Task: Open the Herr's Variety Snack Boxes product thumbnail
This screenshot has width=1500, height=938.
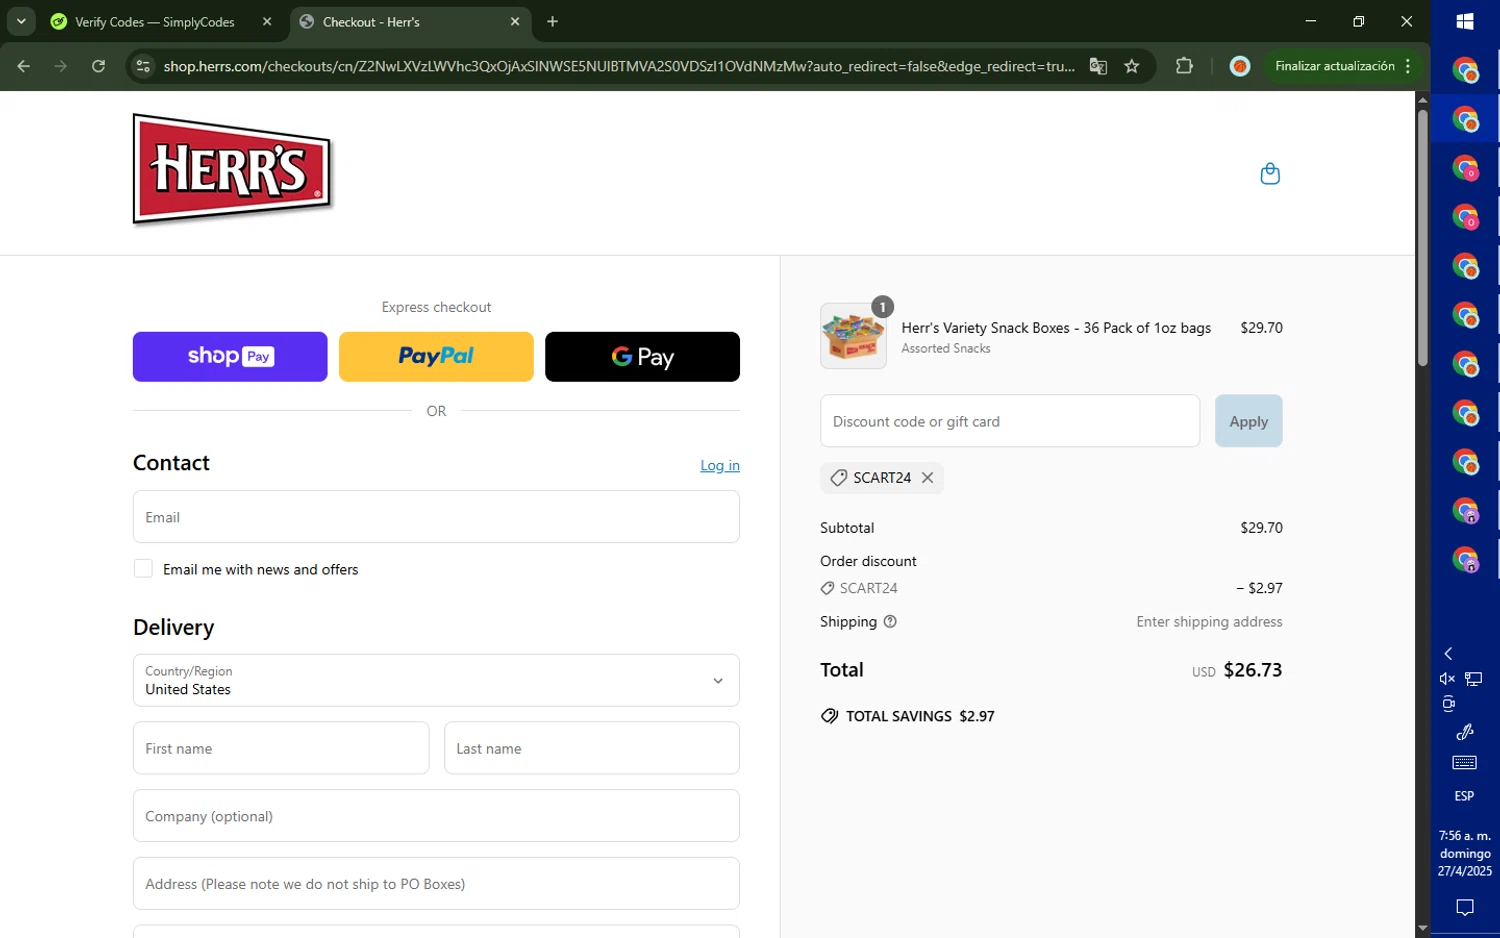Action: pyautogui.click(x=853, y=336)
